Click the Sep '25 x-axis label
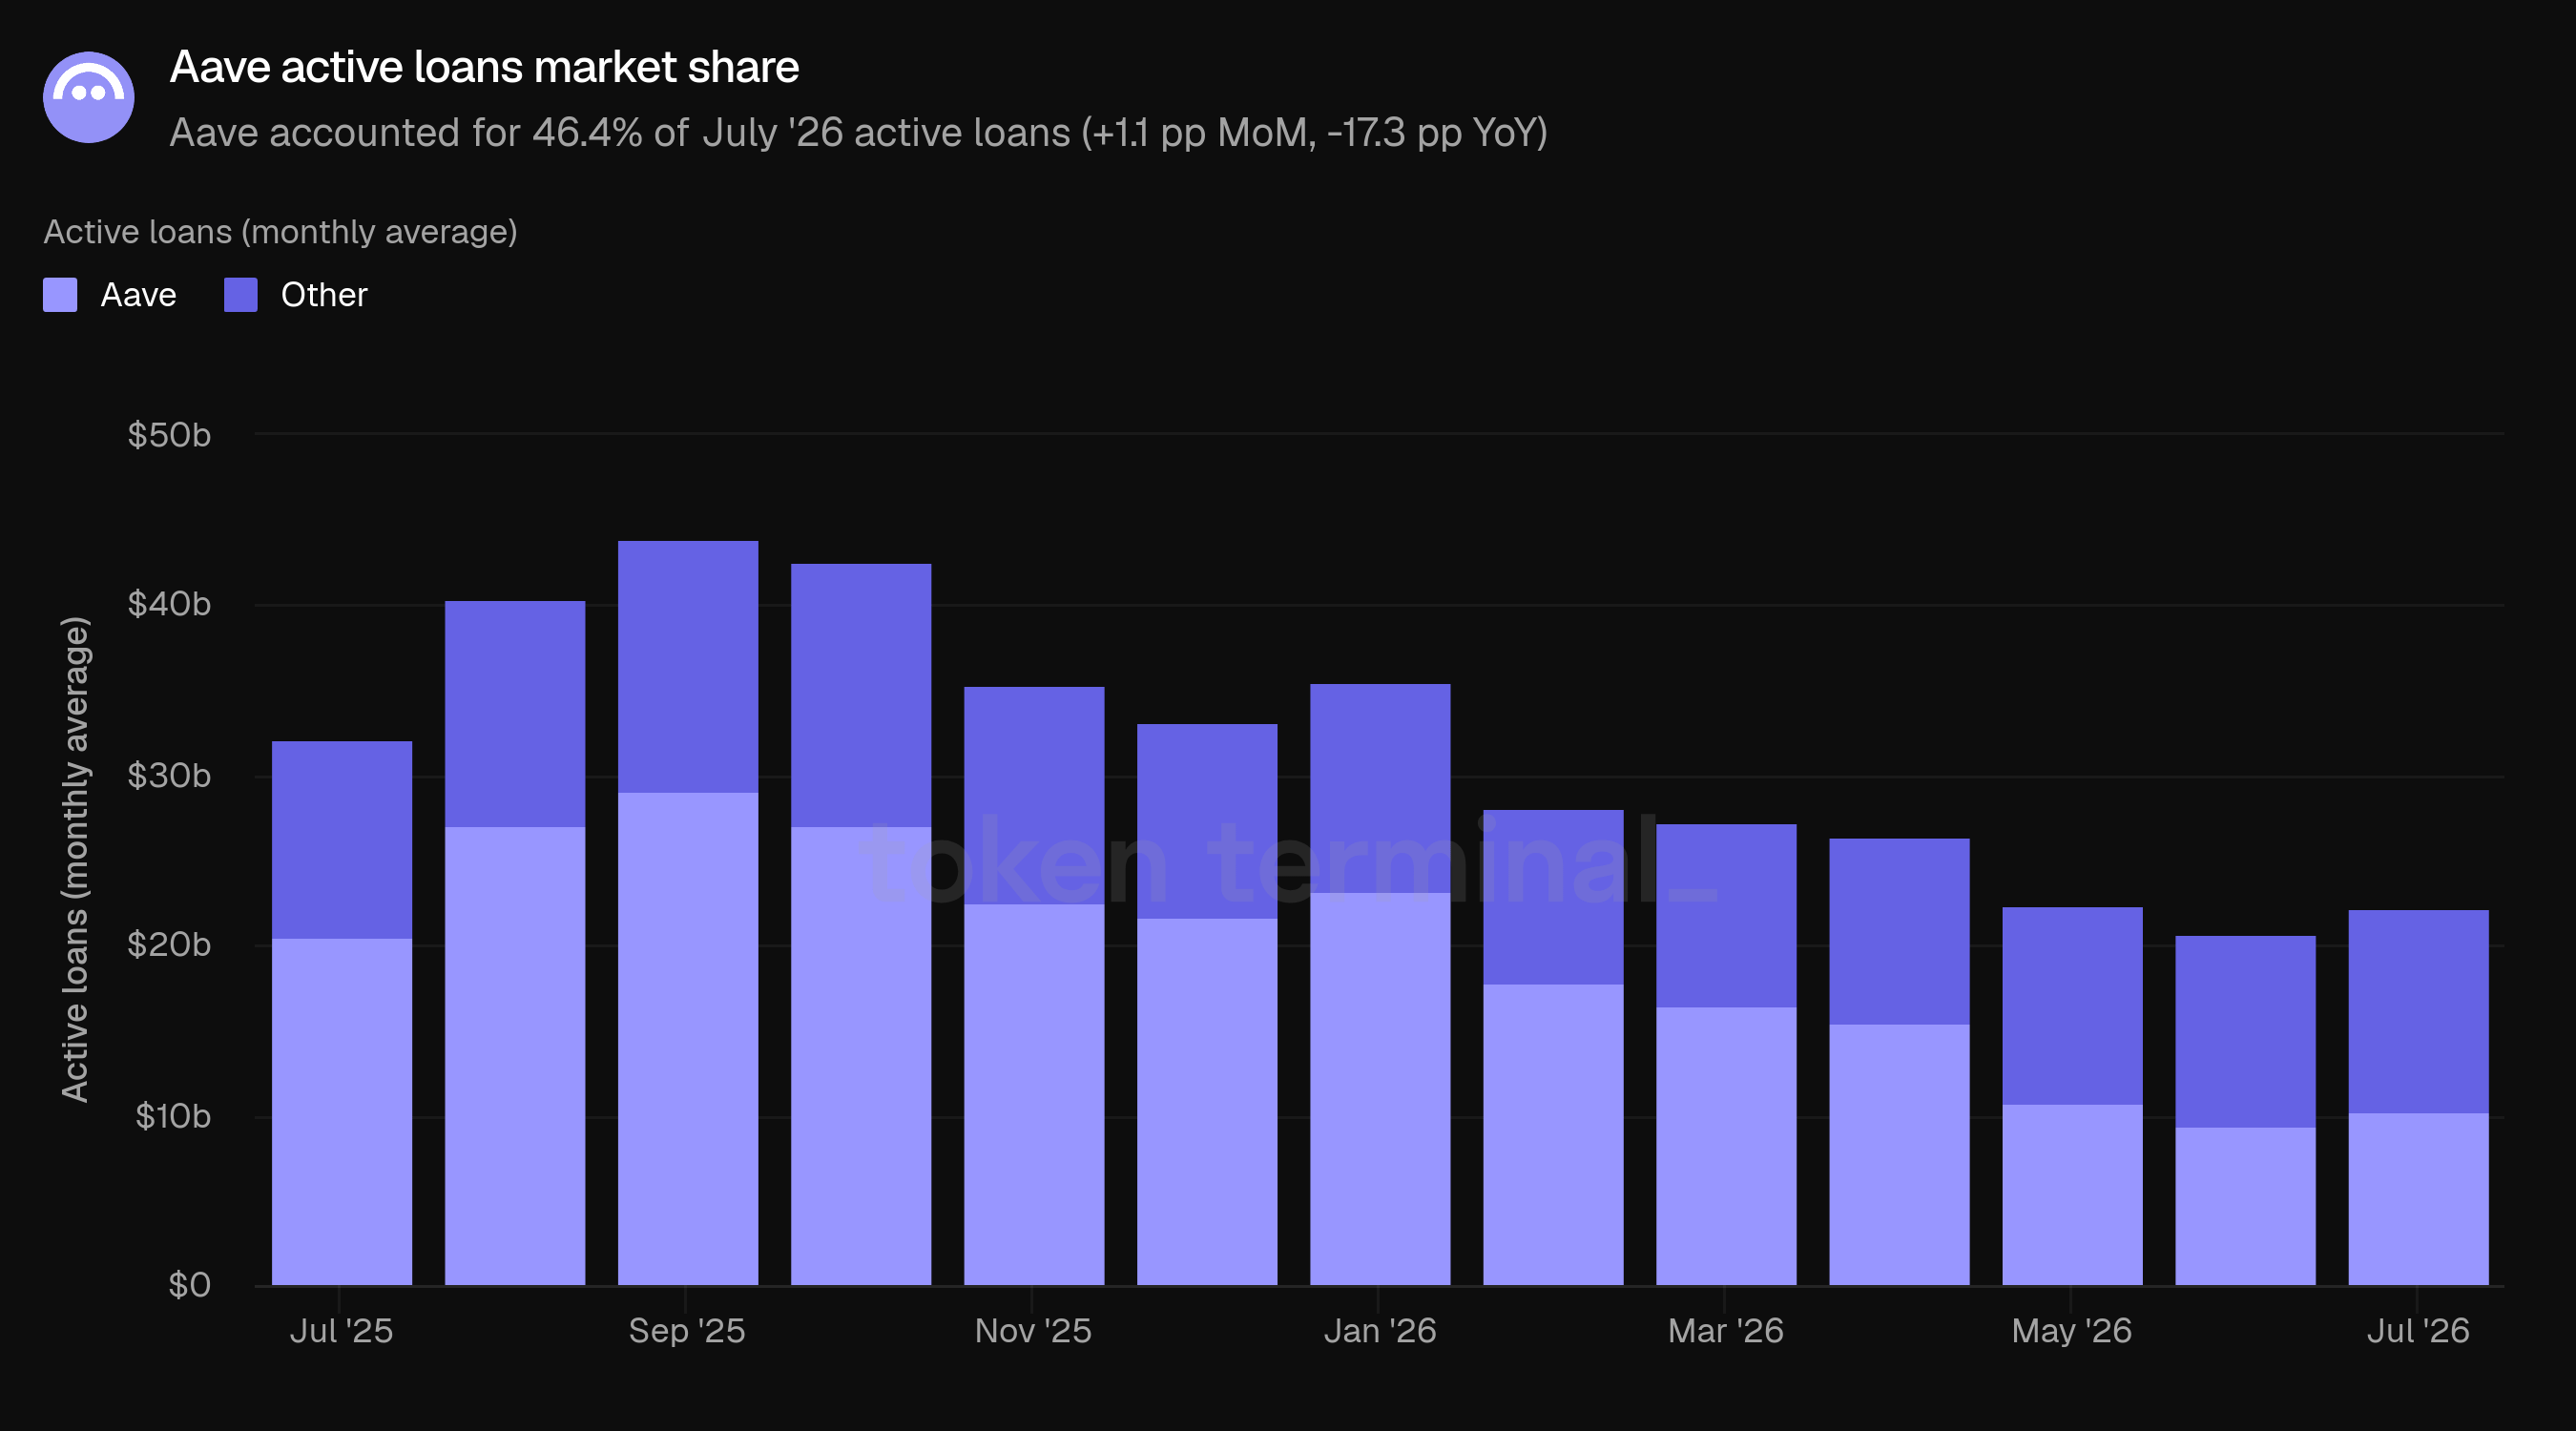The height and width of the screenshot is (1431, 2576). point(687,1331)
